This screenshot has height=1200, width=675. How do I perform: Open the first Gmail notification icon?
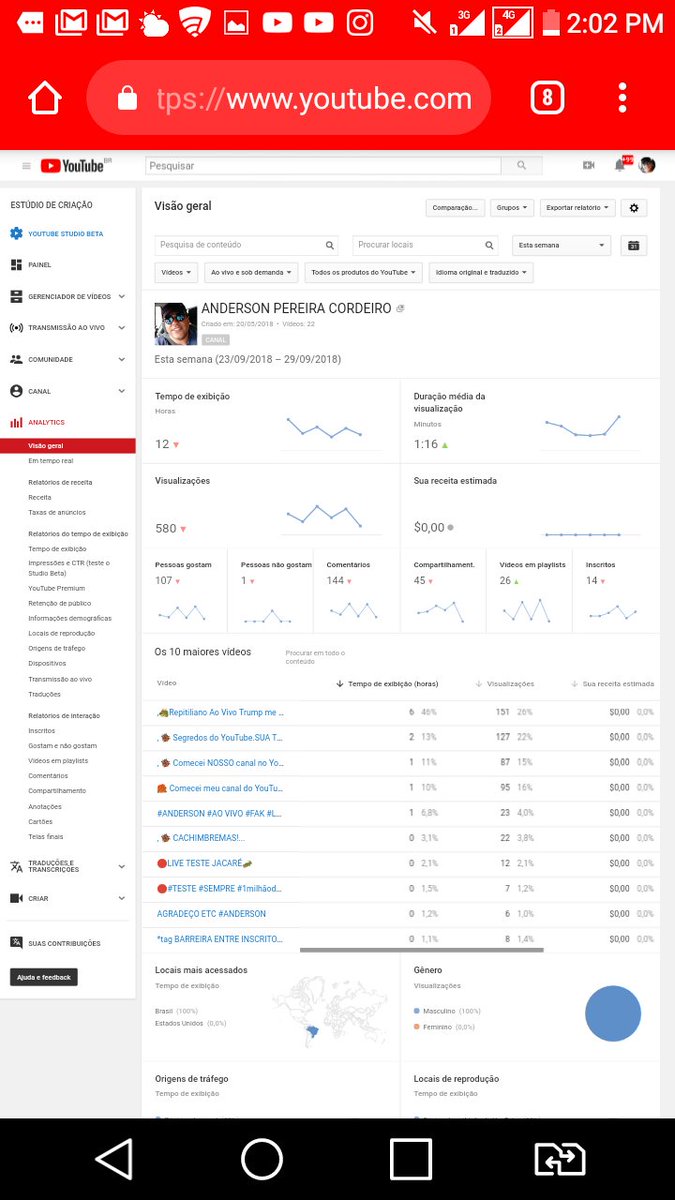coord(70,22)
